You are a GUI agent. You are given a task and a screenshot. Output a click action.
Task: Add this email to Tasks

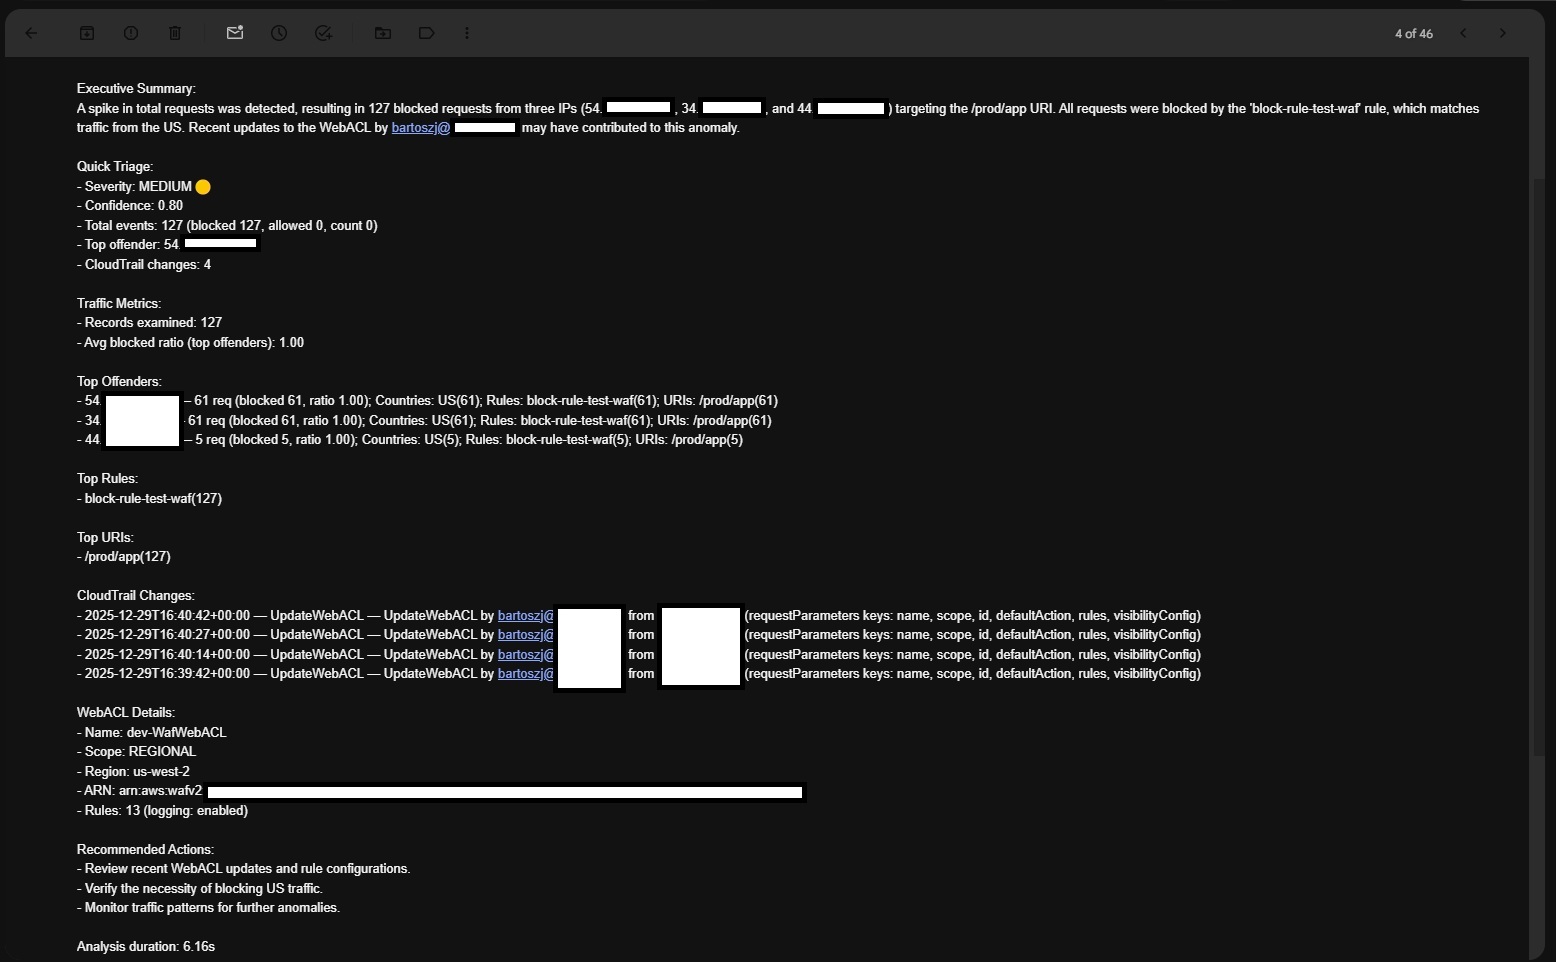coord(323,33)
